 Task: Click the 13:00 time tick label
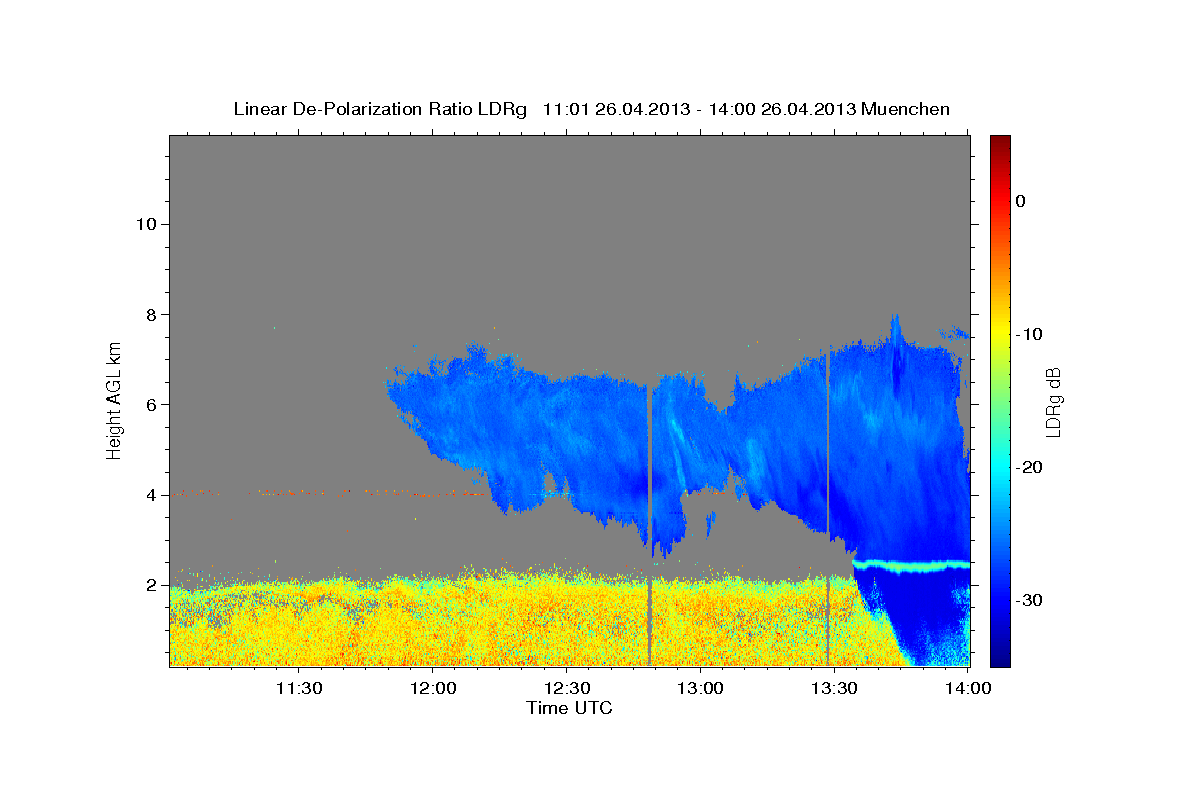(701, 688)
